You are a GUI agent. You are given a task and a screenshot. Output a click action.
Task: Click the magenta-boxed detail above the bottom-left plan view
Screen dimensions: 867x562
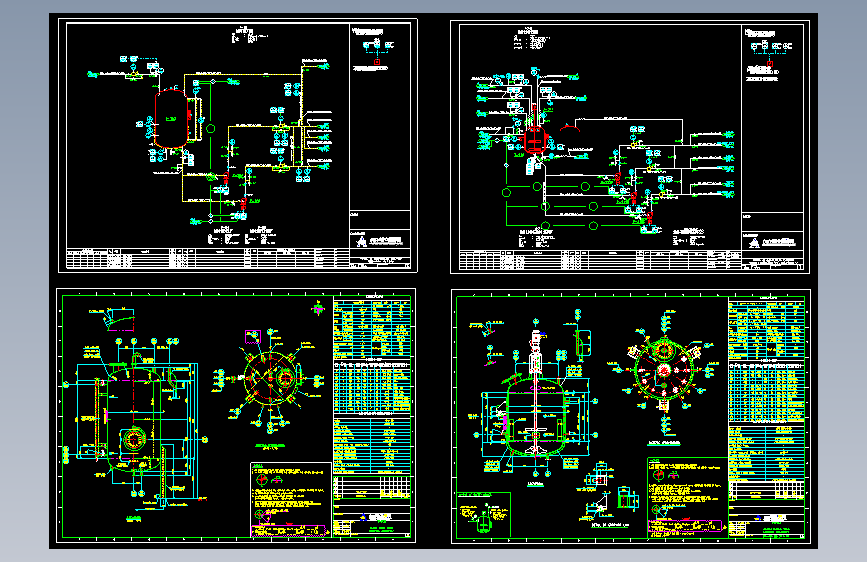253,336
